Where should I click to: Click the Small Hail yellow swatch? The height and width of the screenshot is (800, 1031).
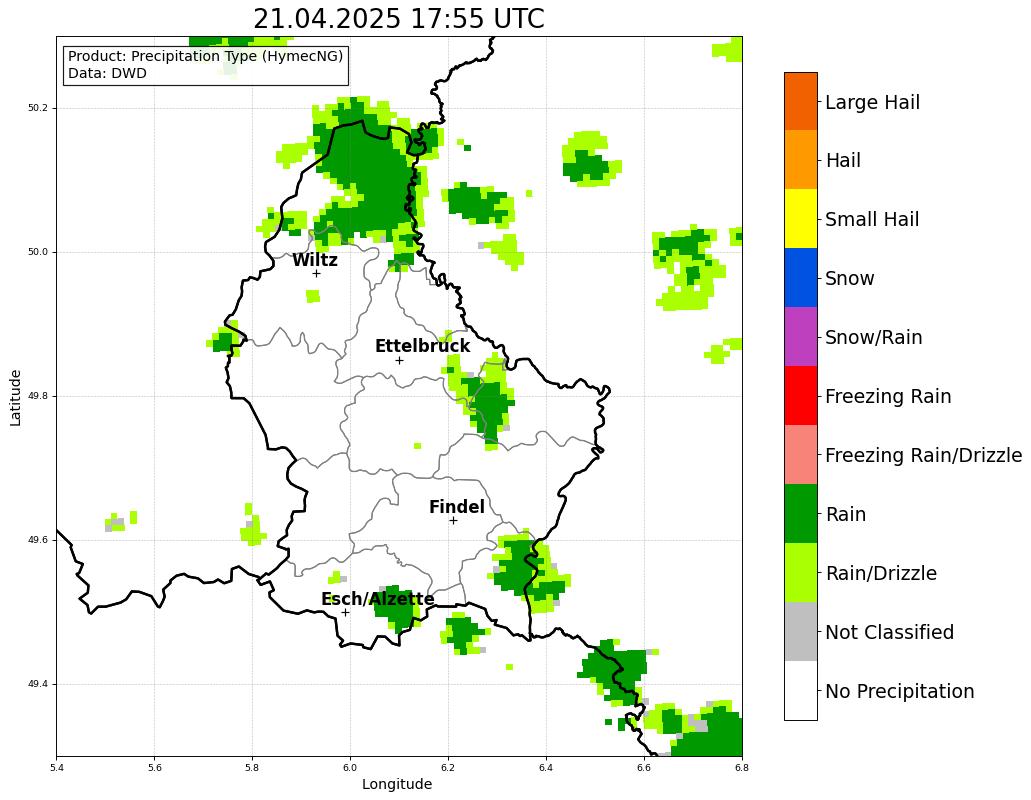[800, 219]
